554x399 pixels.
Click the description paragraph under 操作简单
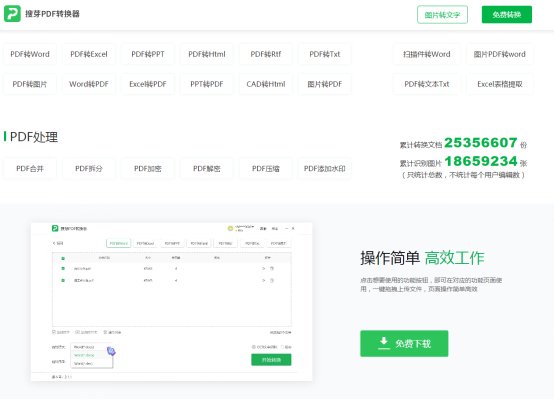pyautogui.click(x=431, y=284)
